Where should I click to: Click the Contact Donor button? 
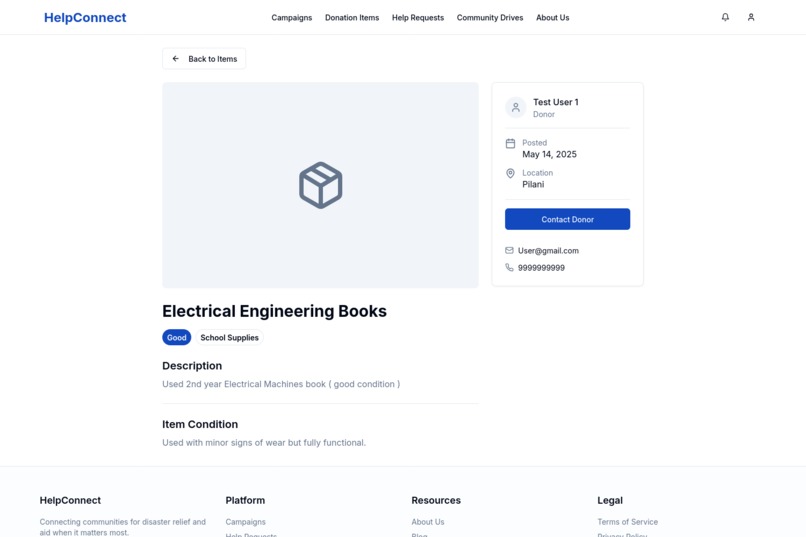567,219
